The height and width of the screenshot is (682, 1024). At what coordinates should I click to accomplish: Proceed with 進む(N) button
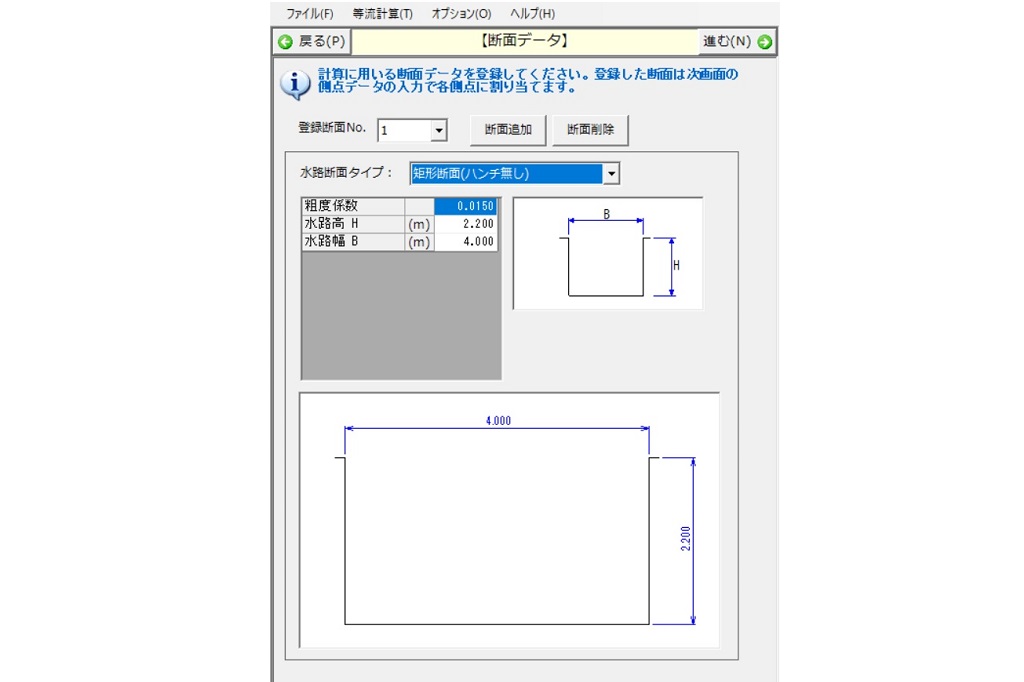[x=737, y=42]
